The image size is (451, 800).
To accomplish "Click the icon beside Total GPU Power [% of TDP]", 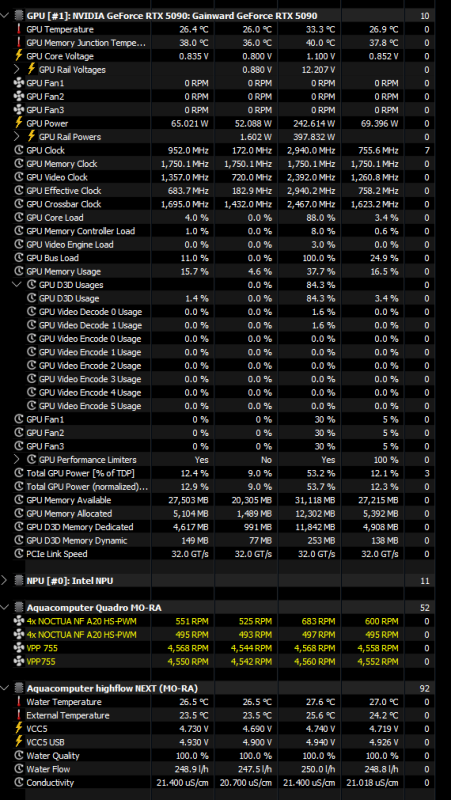I will click(x=19, y=473).
